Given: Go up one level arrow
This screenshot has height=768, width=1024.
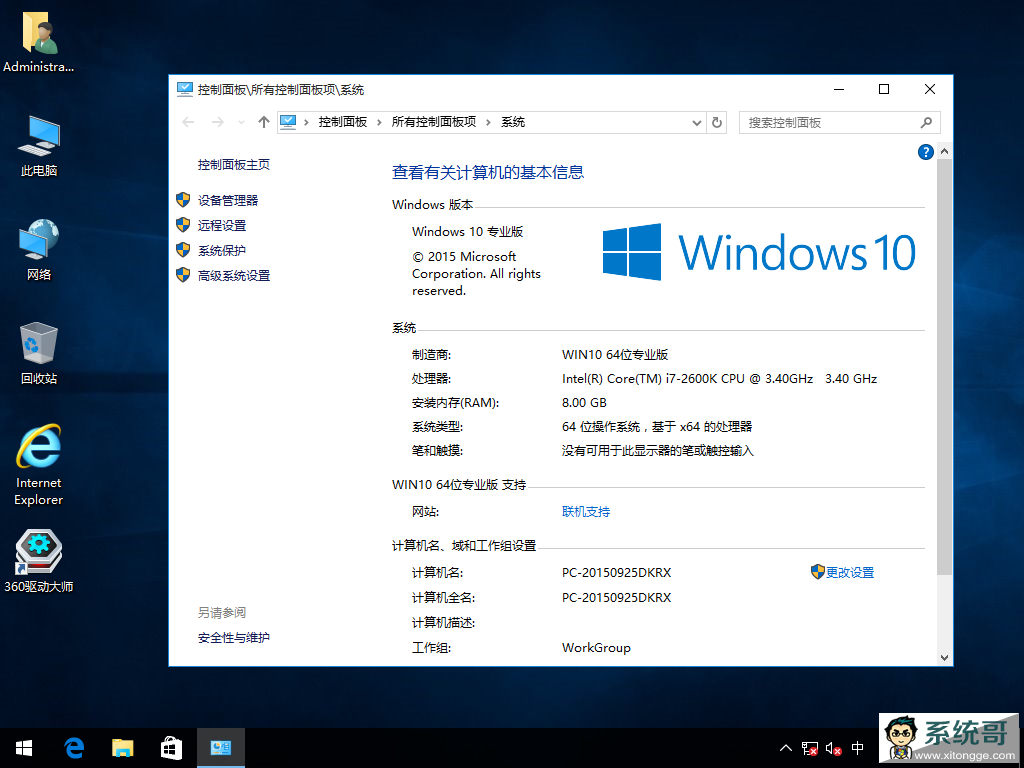Looking at the screenshot, I should pos(264,122).
